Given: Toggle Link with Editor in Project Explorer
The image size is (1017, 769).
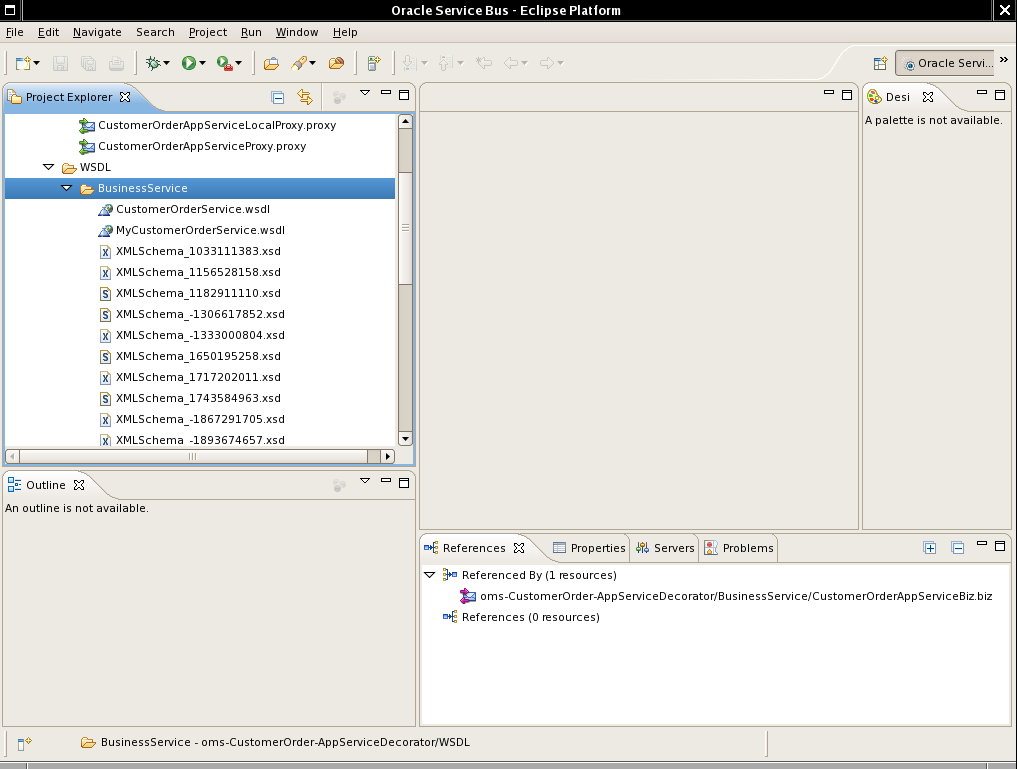Looking at the screenshot, I should click(x=305, y=97).
